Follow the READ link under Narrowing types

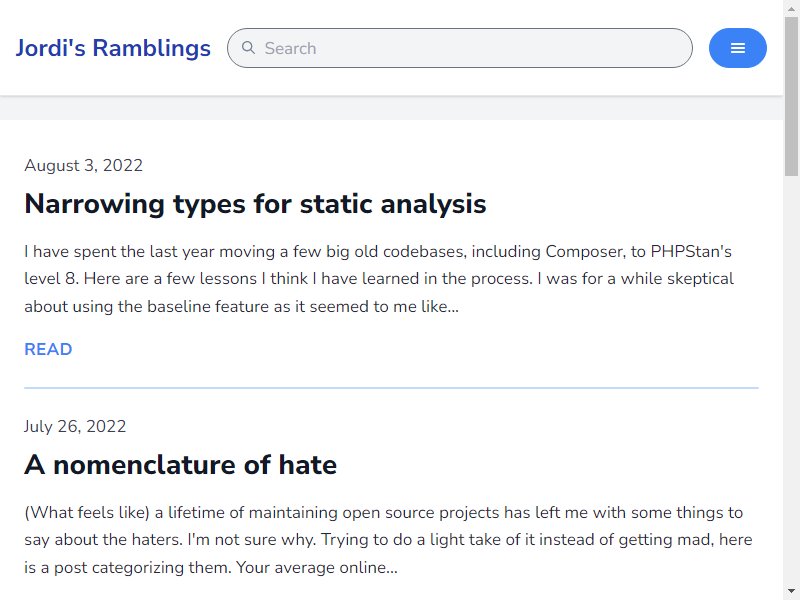point(48,349)
